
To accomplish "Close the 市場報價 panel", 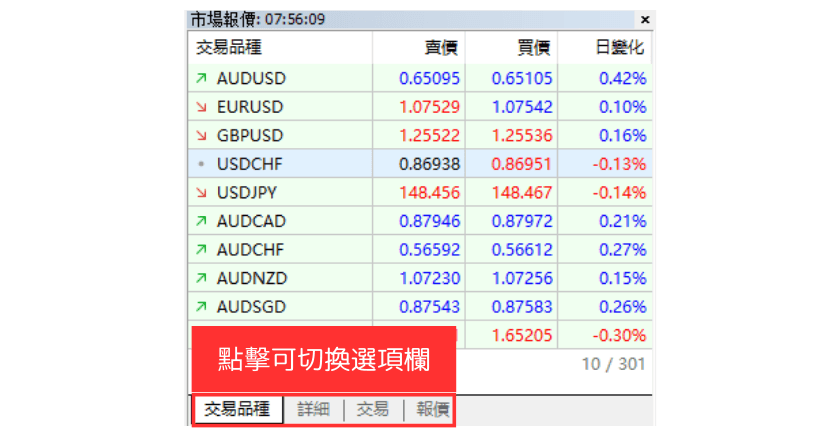I will 644,19.
